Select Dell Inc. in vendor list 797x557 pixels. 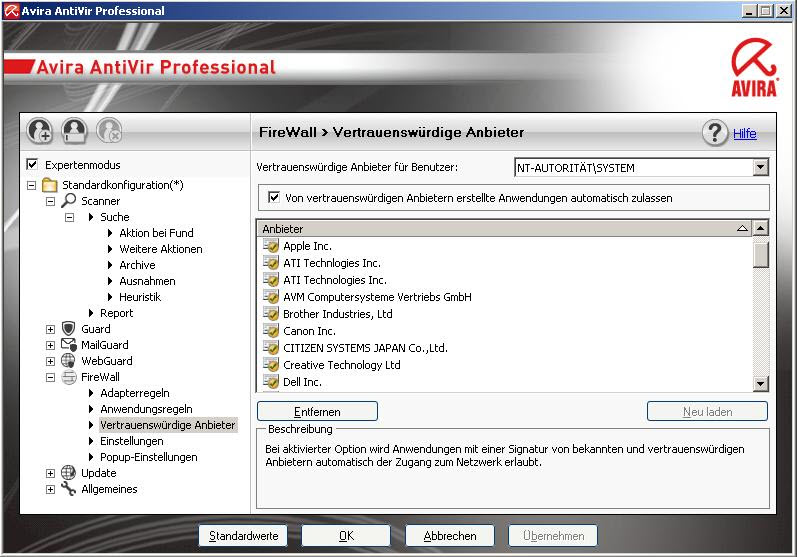(302, 382)
